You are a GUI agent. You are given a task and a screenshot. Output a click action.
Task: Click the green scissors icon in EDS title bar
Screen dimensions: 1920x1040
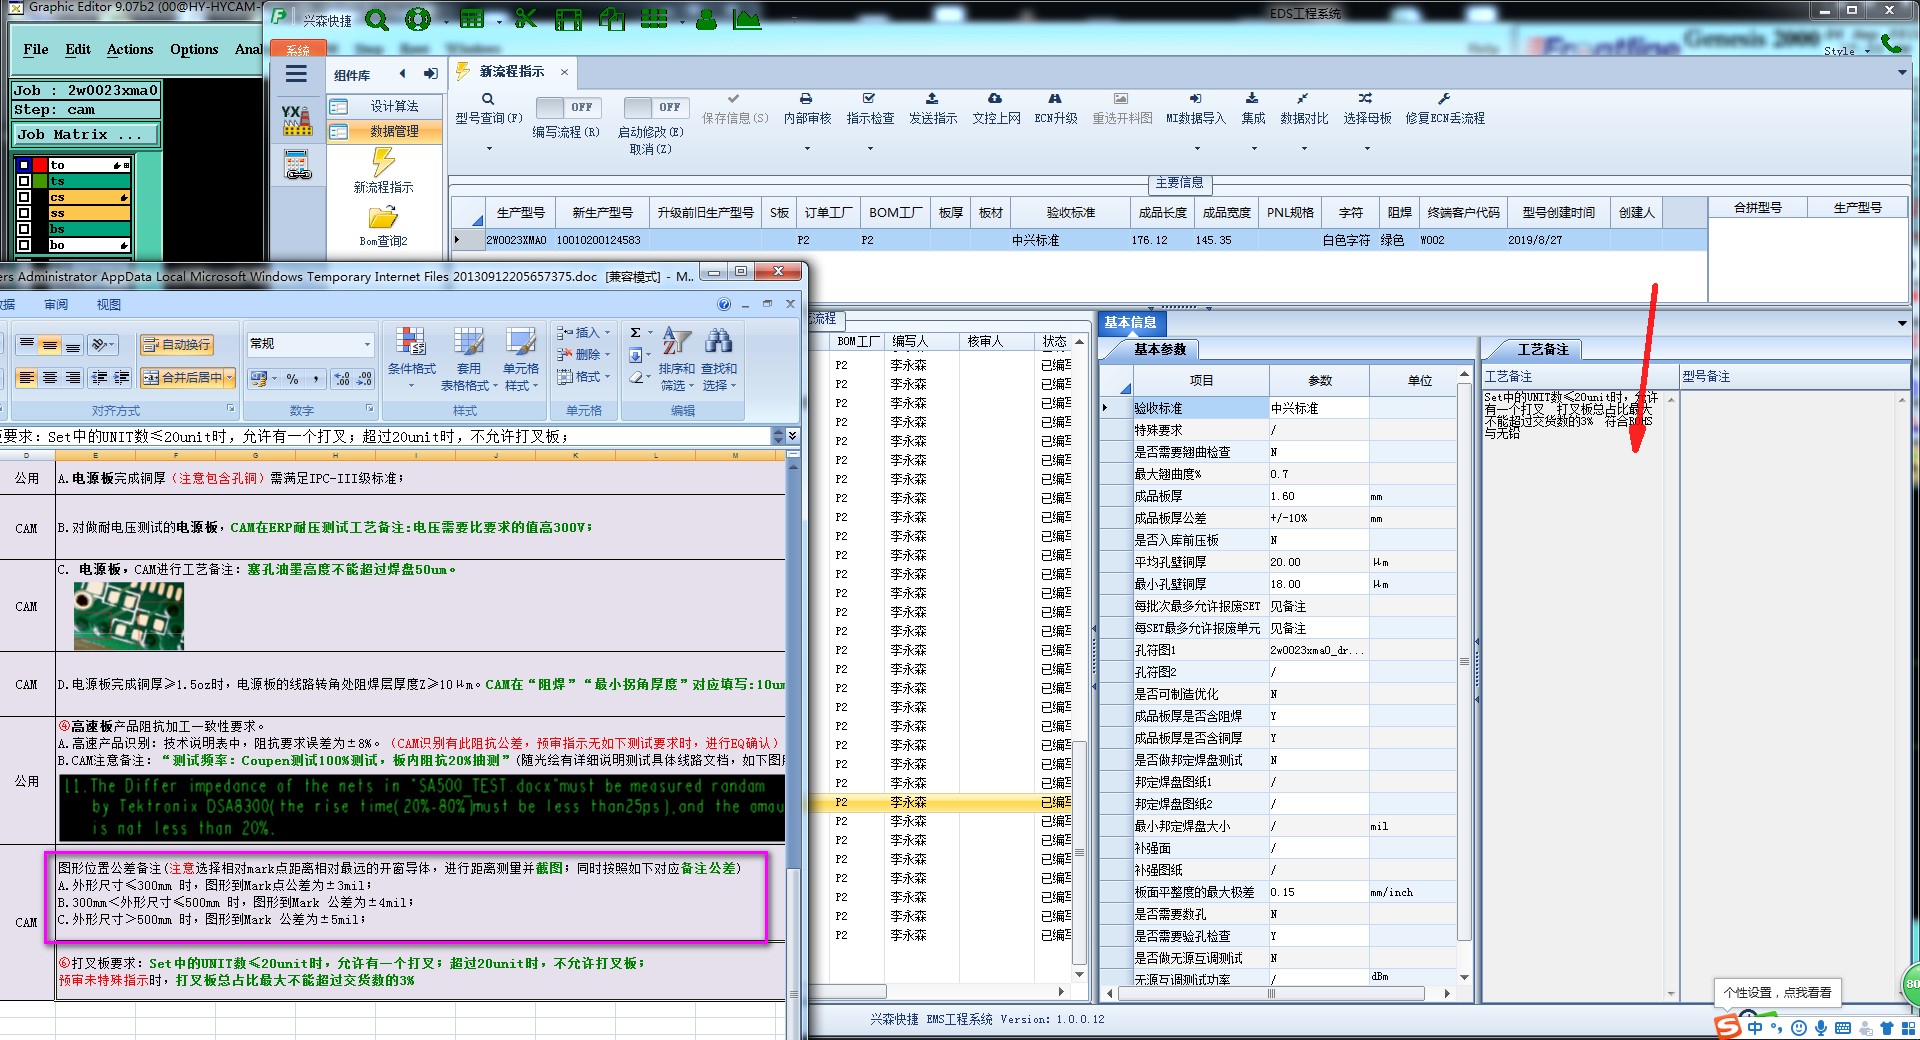point(526,19)
